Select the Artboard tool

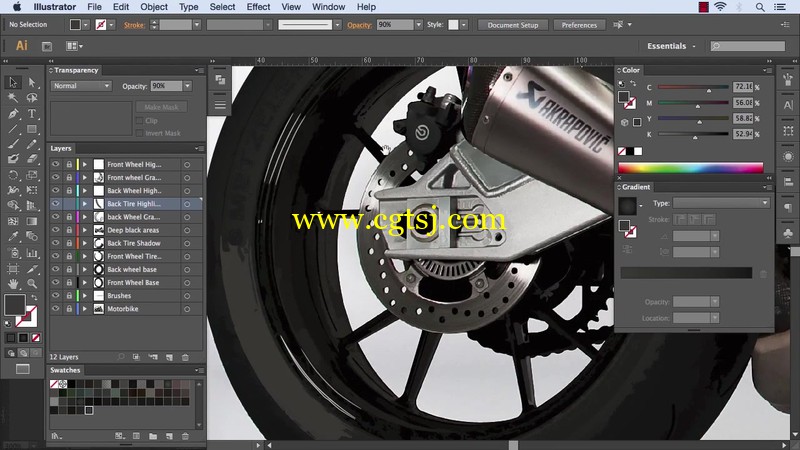click(x=13, y=268)
